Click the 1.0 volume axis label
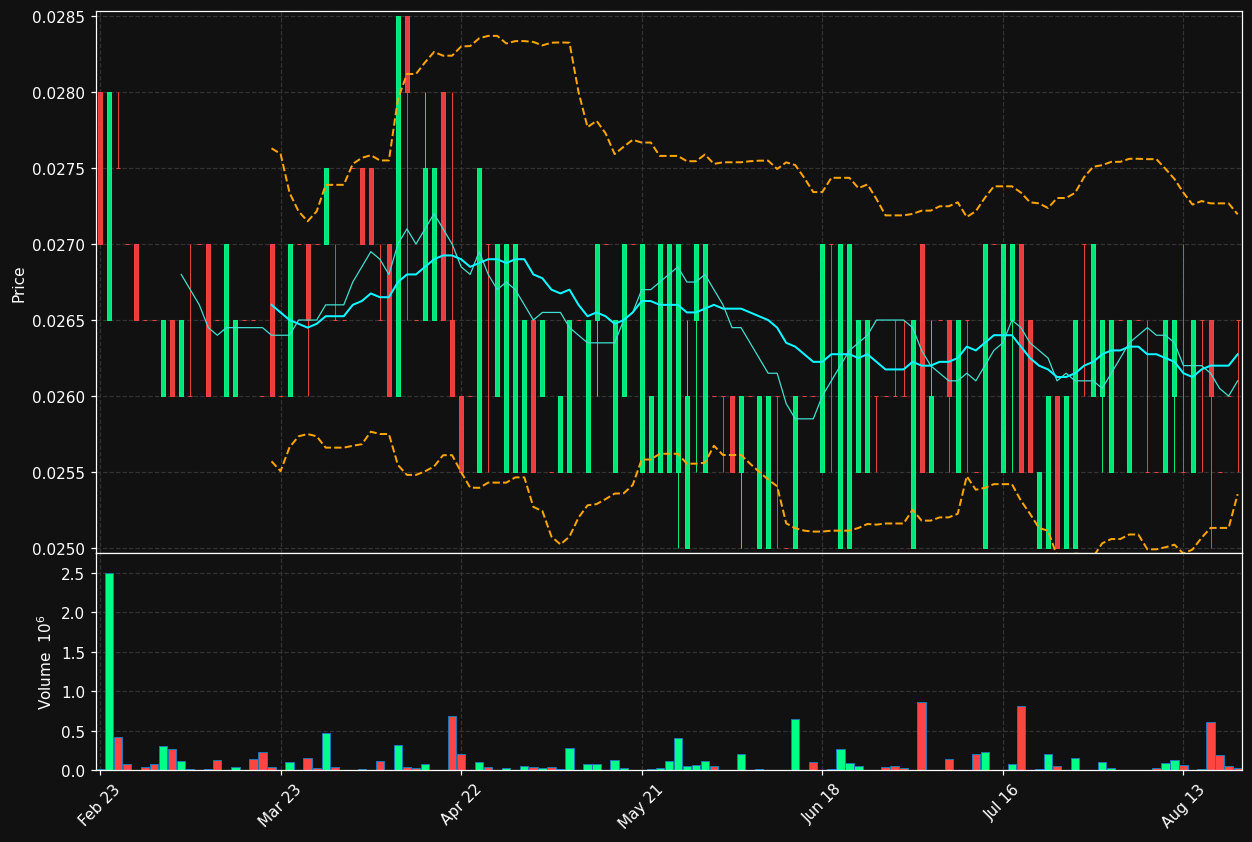Image resolution: width=1252 pixels, height=842 pixels. [75, 692]
